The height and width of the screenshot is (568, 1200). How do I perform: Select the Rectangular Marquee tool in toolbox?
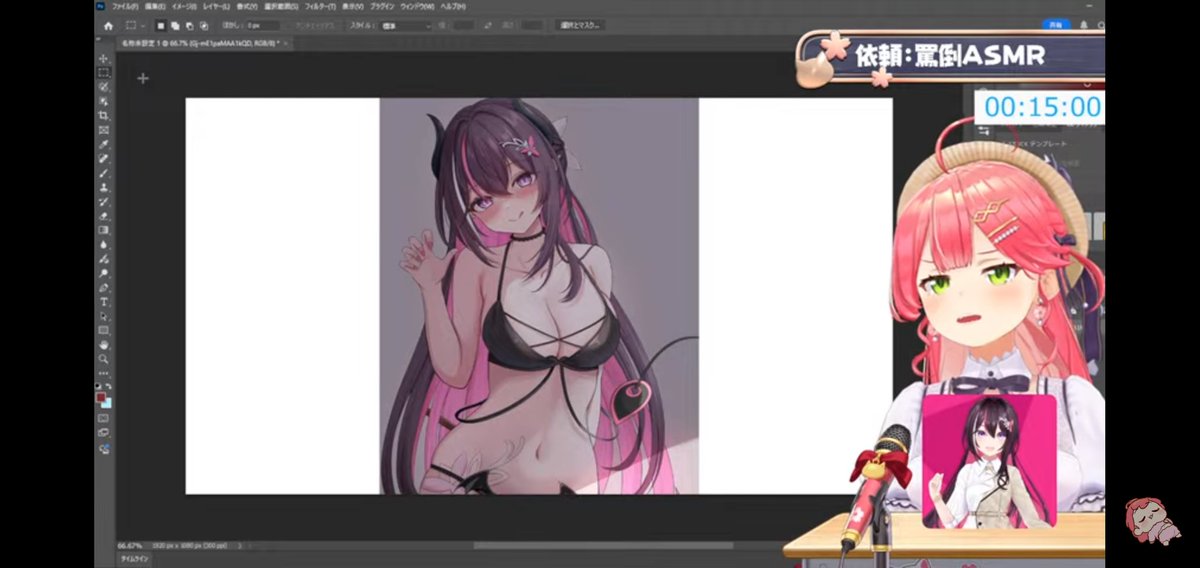[104, 72]
